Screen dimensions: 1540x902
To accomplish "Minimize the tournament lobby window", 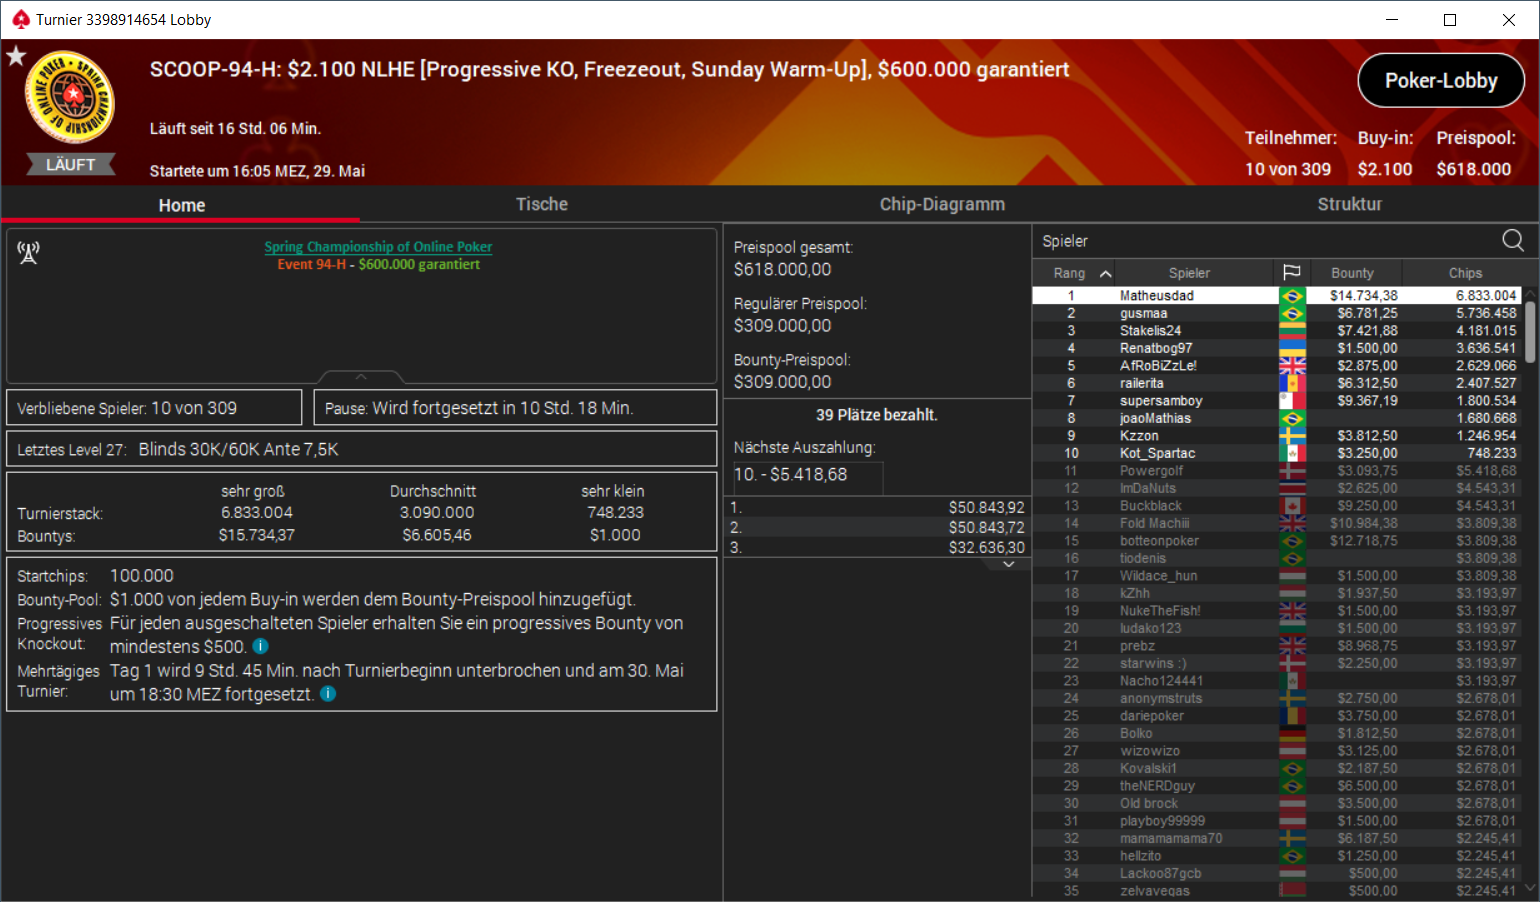I will (x=1391, y=19).
